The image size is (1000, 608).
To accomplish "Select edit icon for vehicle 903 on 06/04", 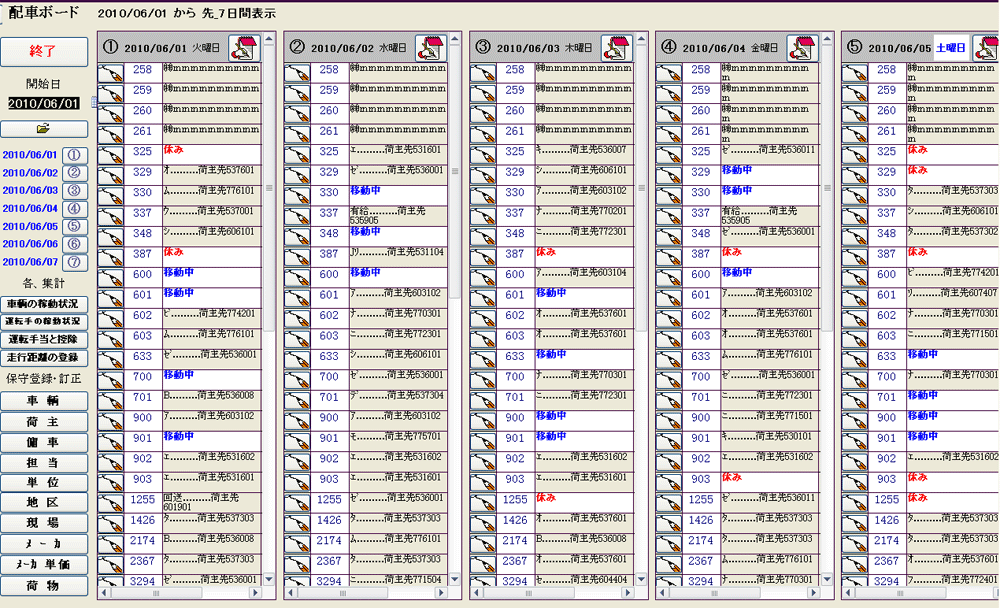I will point(669,479).
